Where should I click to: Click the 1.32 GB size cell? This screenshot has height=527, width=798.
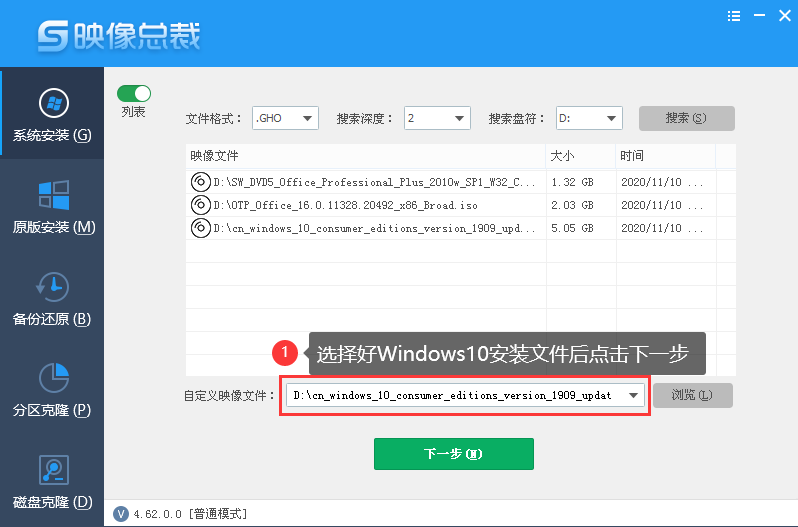click(x=573, y=182)
